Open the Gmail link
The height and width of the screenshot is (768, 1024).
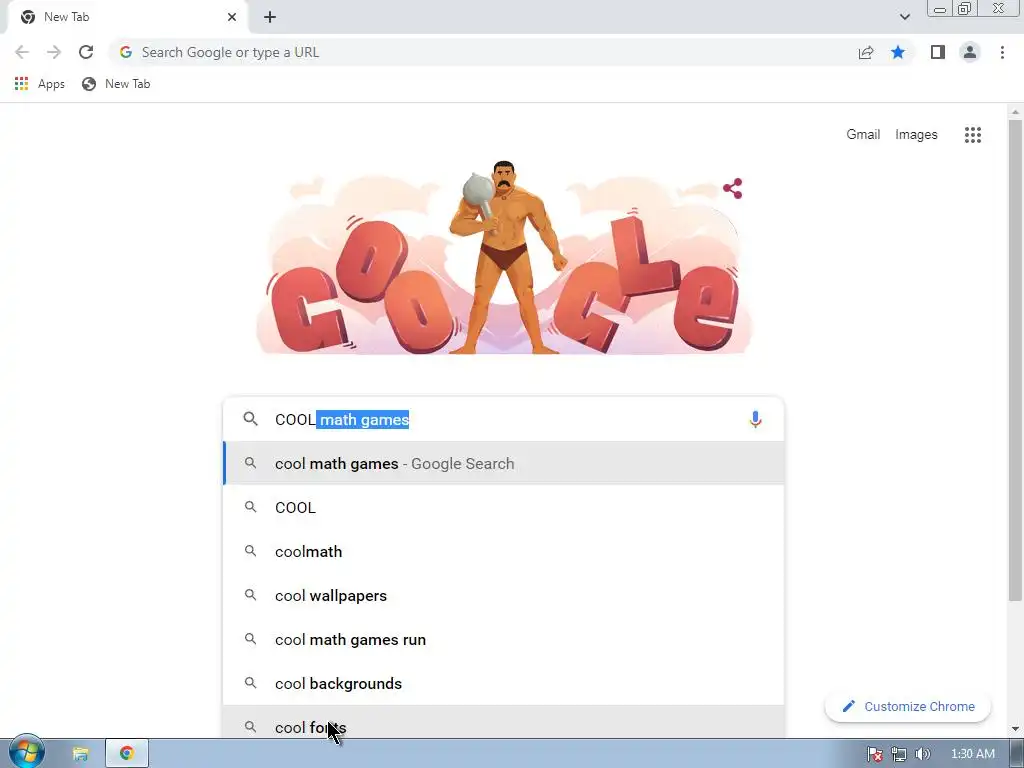(863, 135)
